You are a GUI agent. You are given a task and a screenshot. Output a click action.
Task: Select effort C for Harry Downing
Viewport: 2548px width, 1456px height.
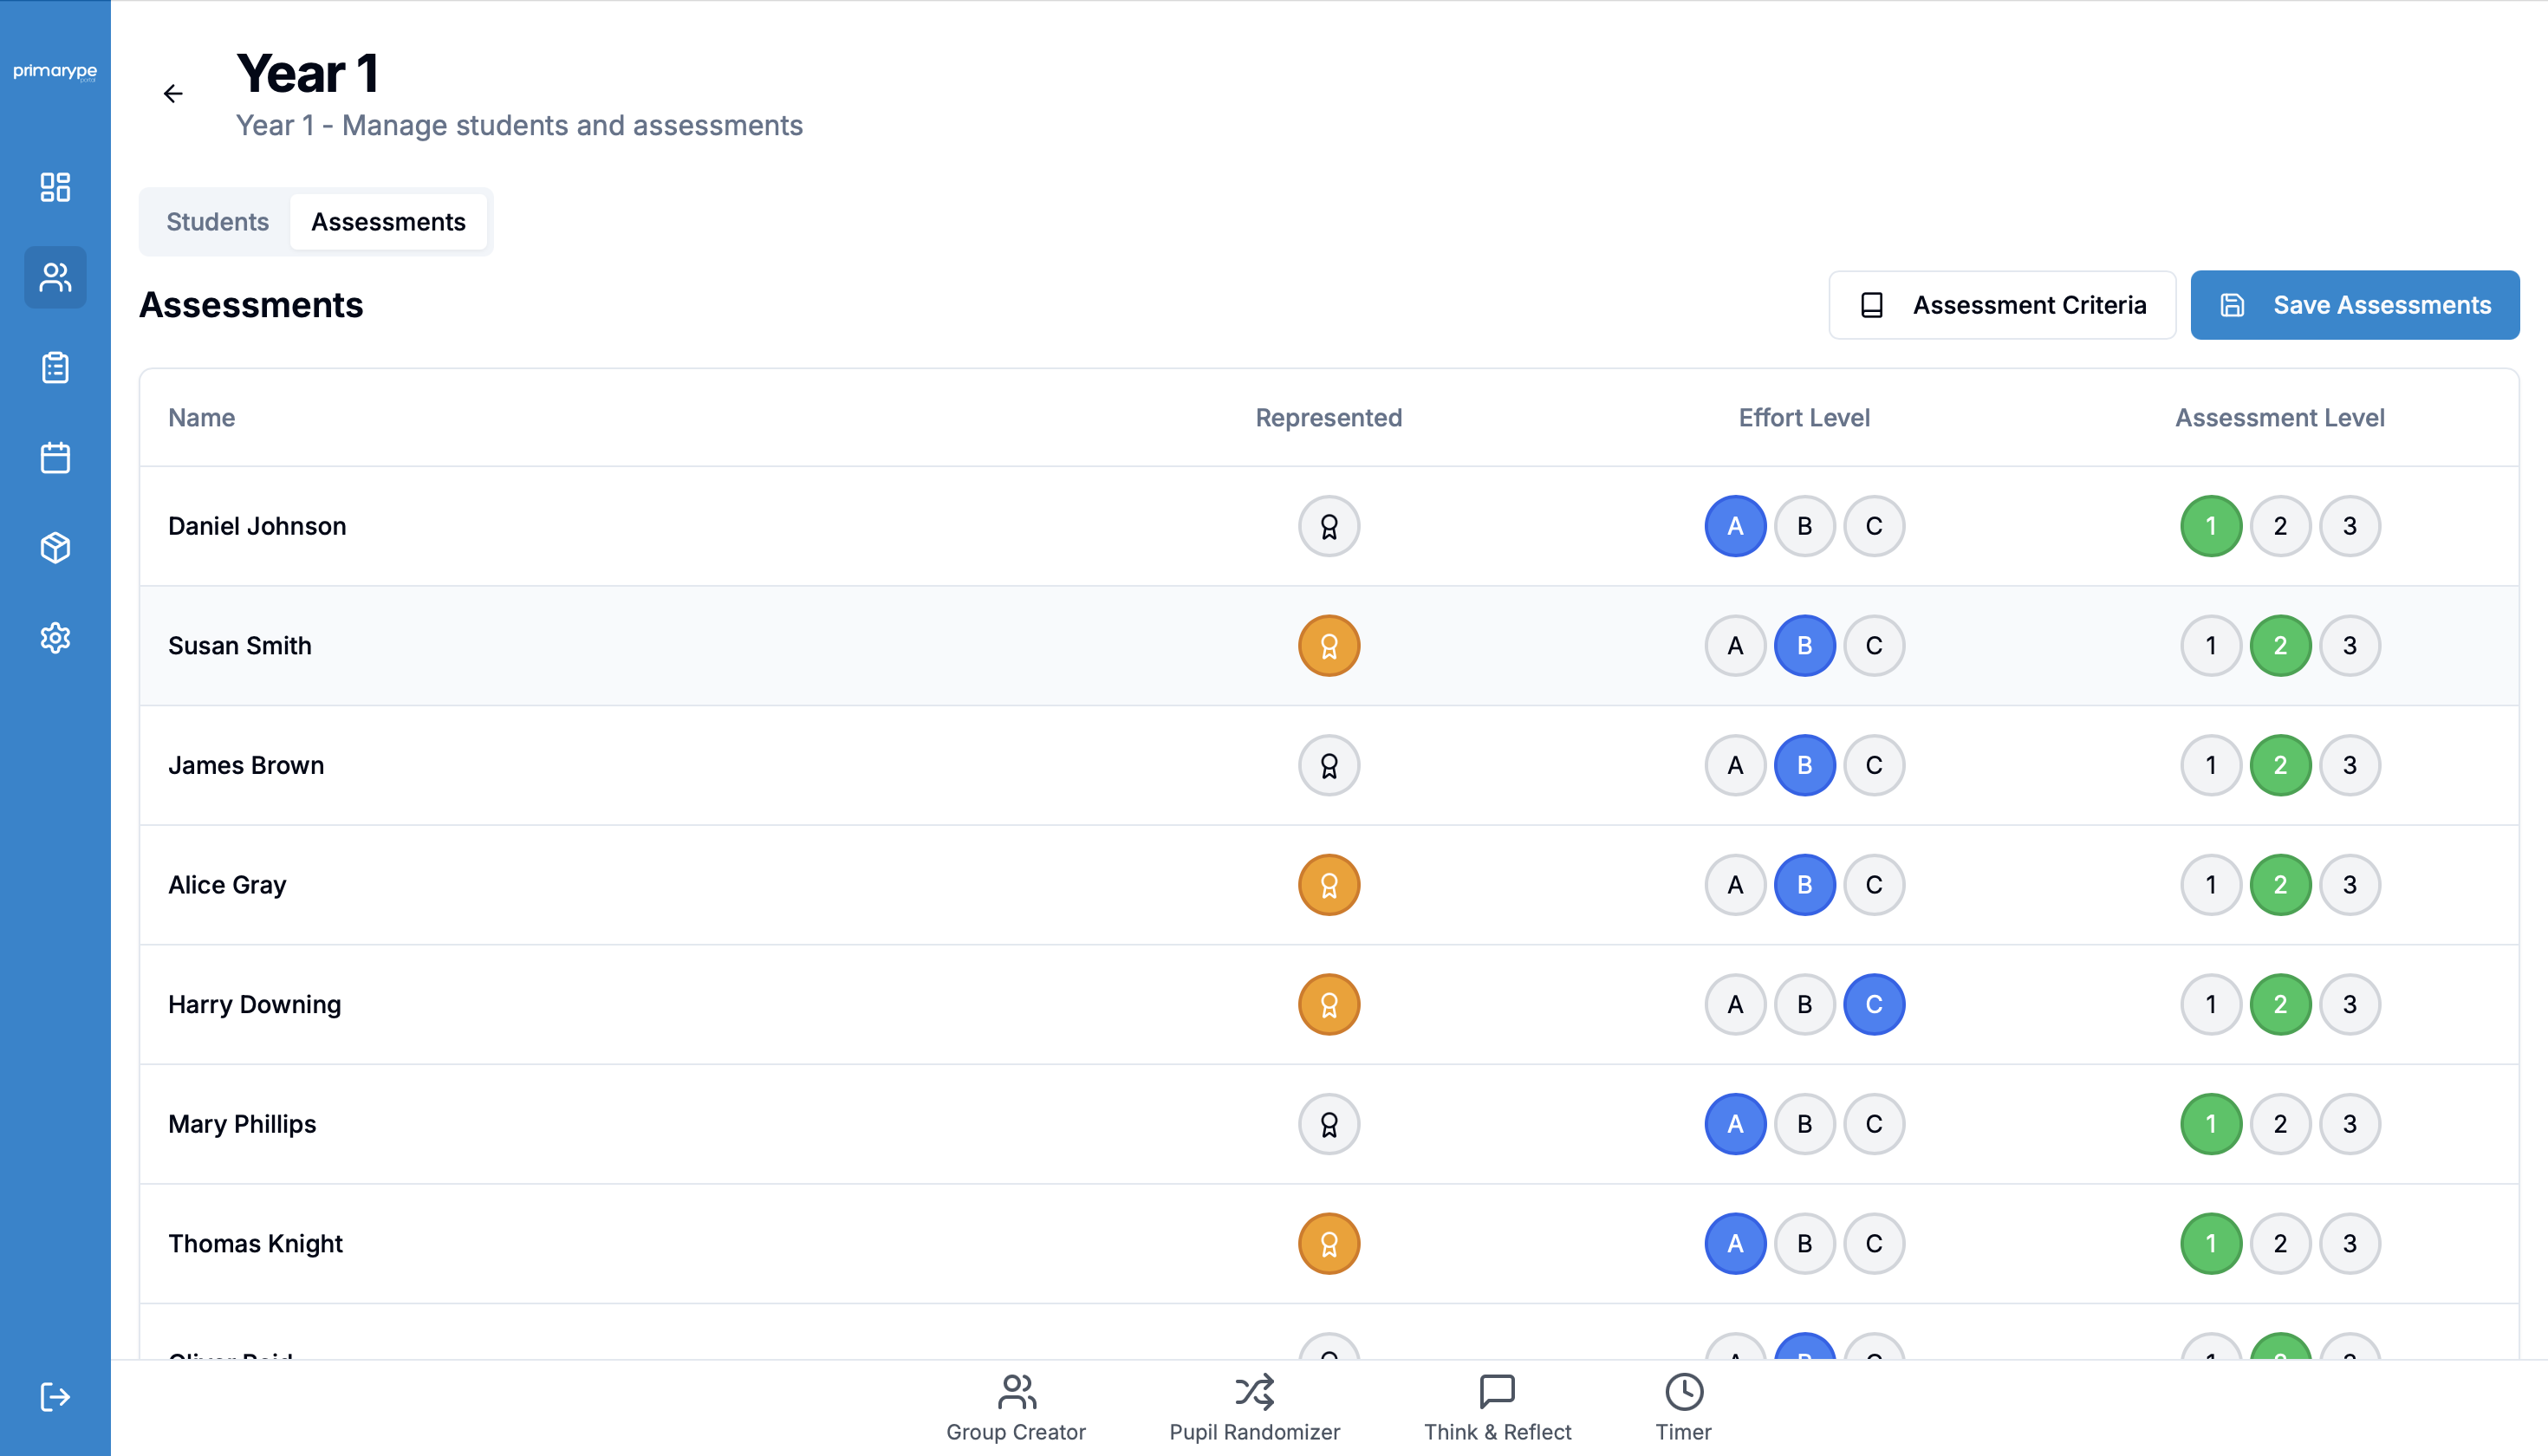coord(1874,1004)
